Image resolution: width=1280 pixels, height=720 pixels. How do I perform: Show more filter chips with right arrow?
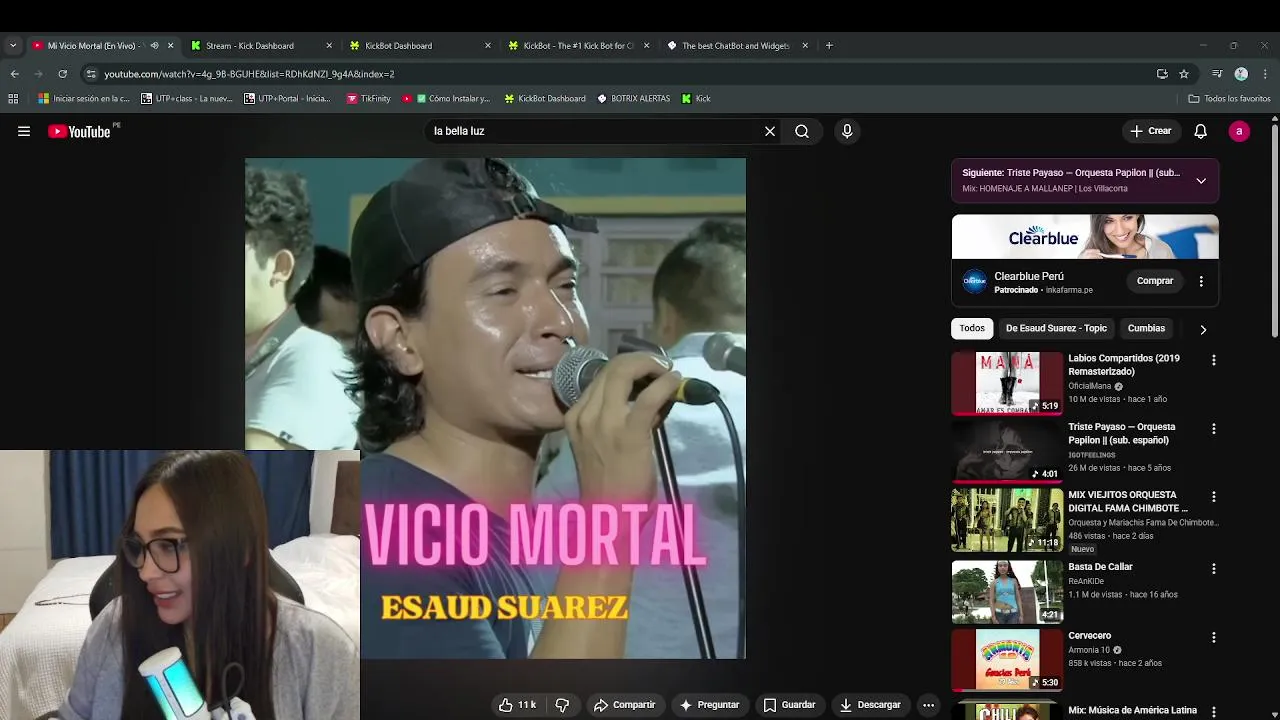(x=1203, y=329)
